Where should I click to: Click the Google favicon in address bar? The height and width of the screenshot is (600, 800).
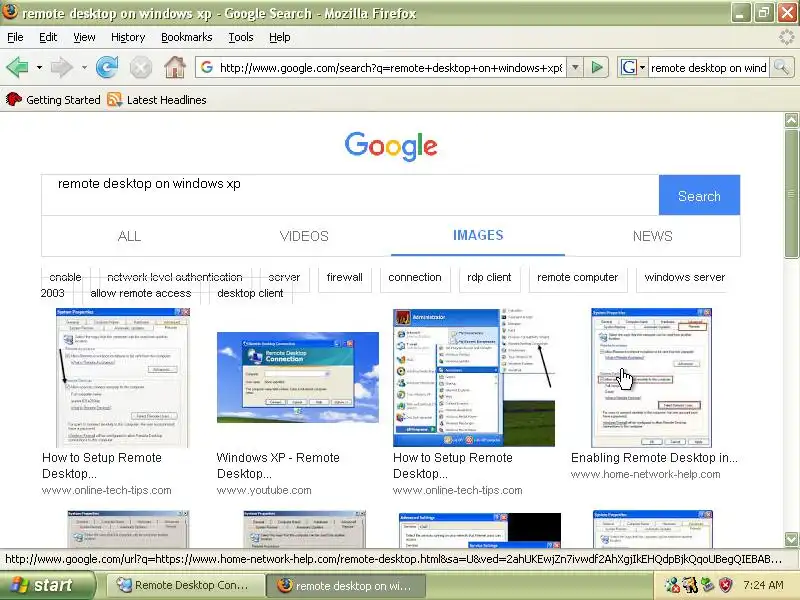click(207, 67)
